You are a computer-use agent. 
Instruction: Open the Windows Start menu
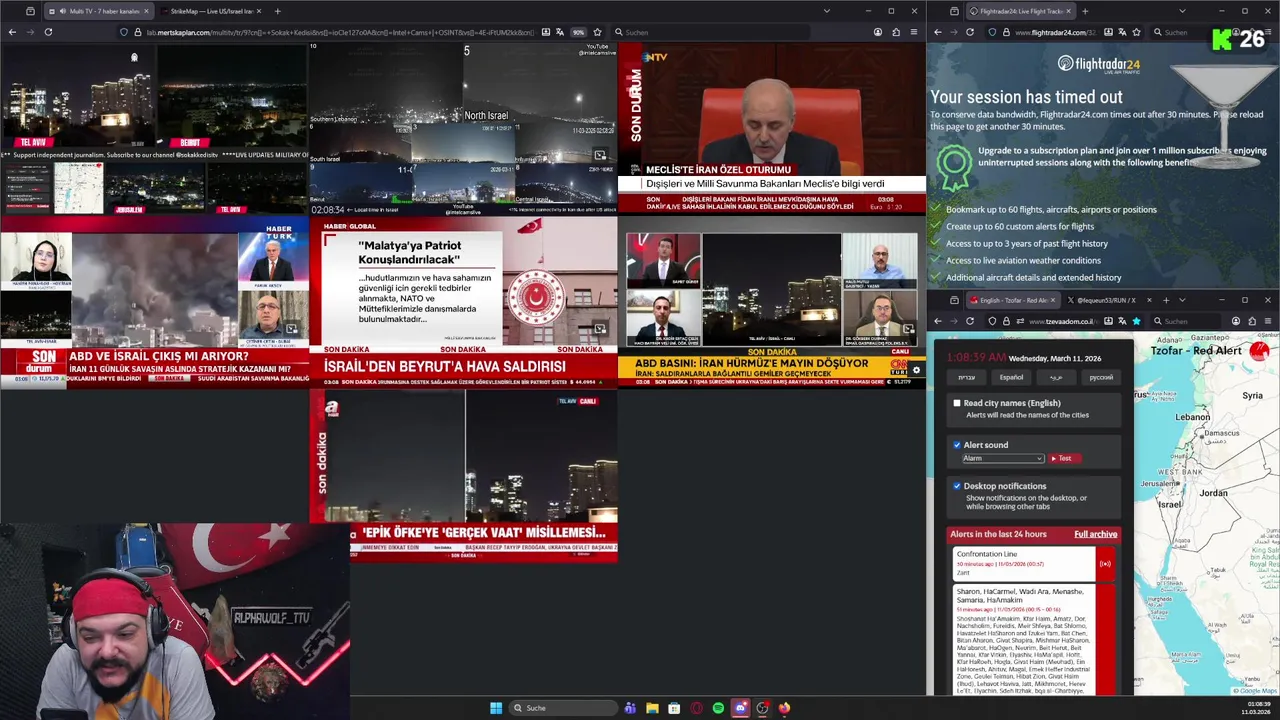496,708
